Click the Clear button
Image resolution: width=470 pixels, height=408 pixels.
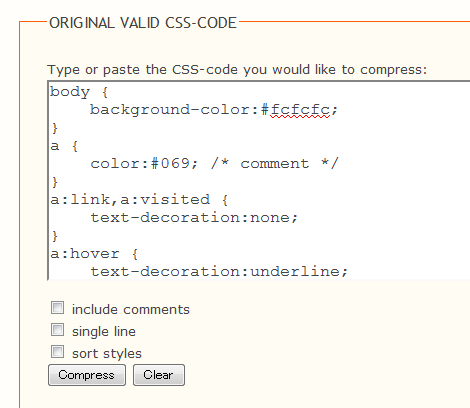[x=159, y=375]
